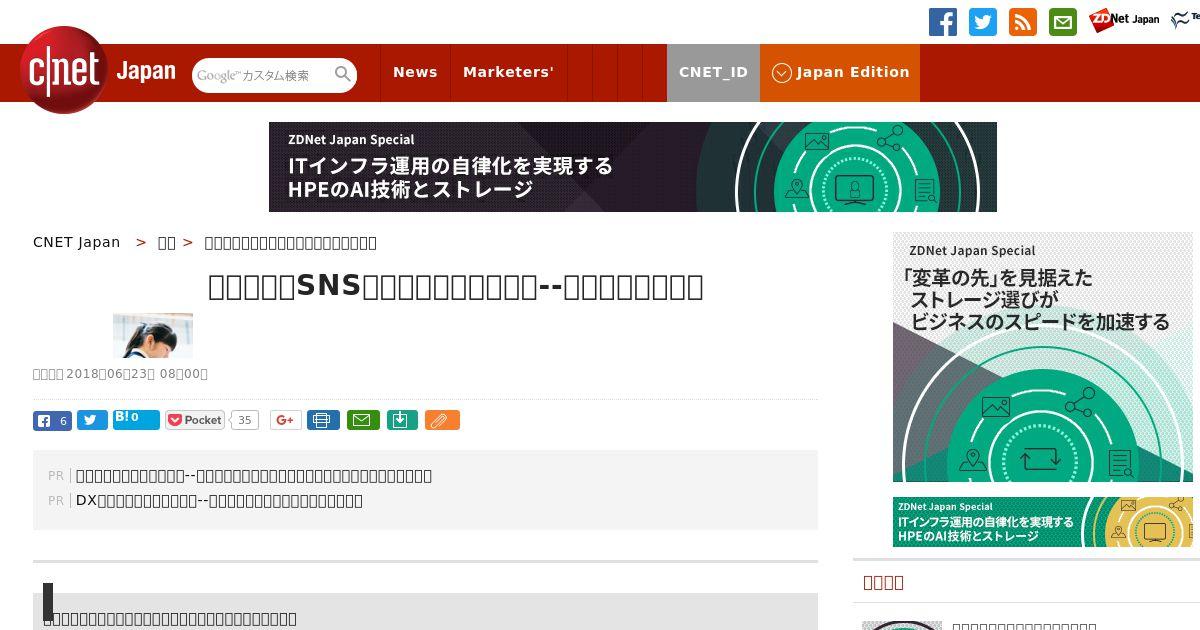Image resolution: width=1200 pixels, height=630 pixels.
Task: Open the article author thumbnail photo
Action: tap(153, 335)
